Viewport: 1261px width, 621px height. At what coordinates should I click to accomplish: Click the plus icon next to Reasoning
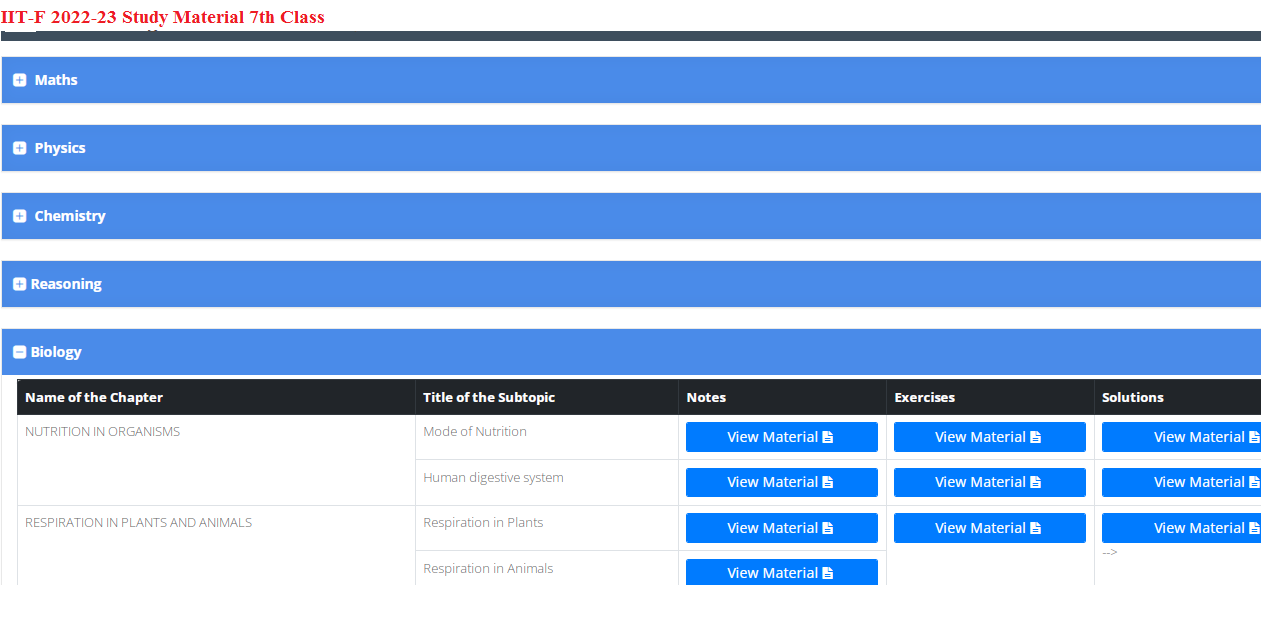[x=19, y=284]
